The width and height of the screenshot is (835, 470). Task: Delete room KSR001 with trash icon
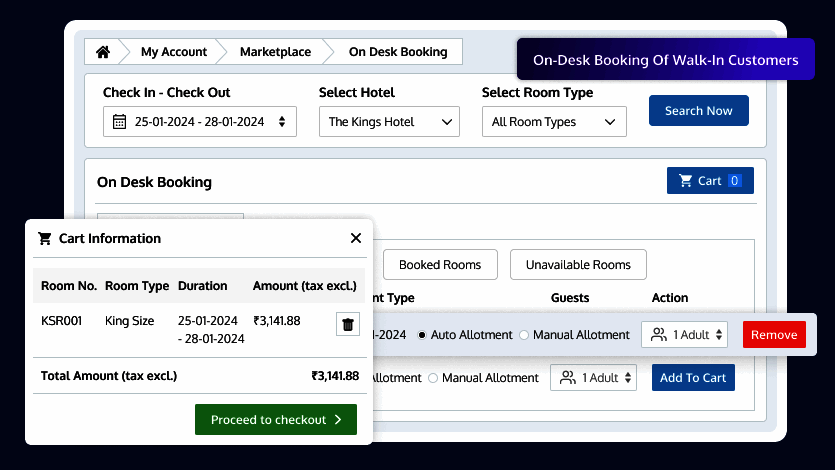click(347, 324)
